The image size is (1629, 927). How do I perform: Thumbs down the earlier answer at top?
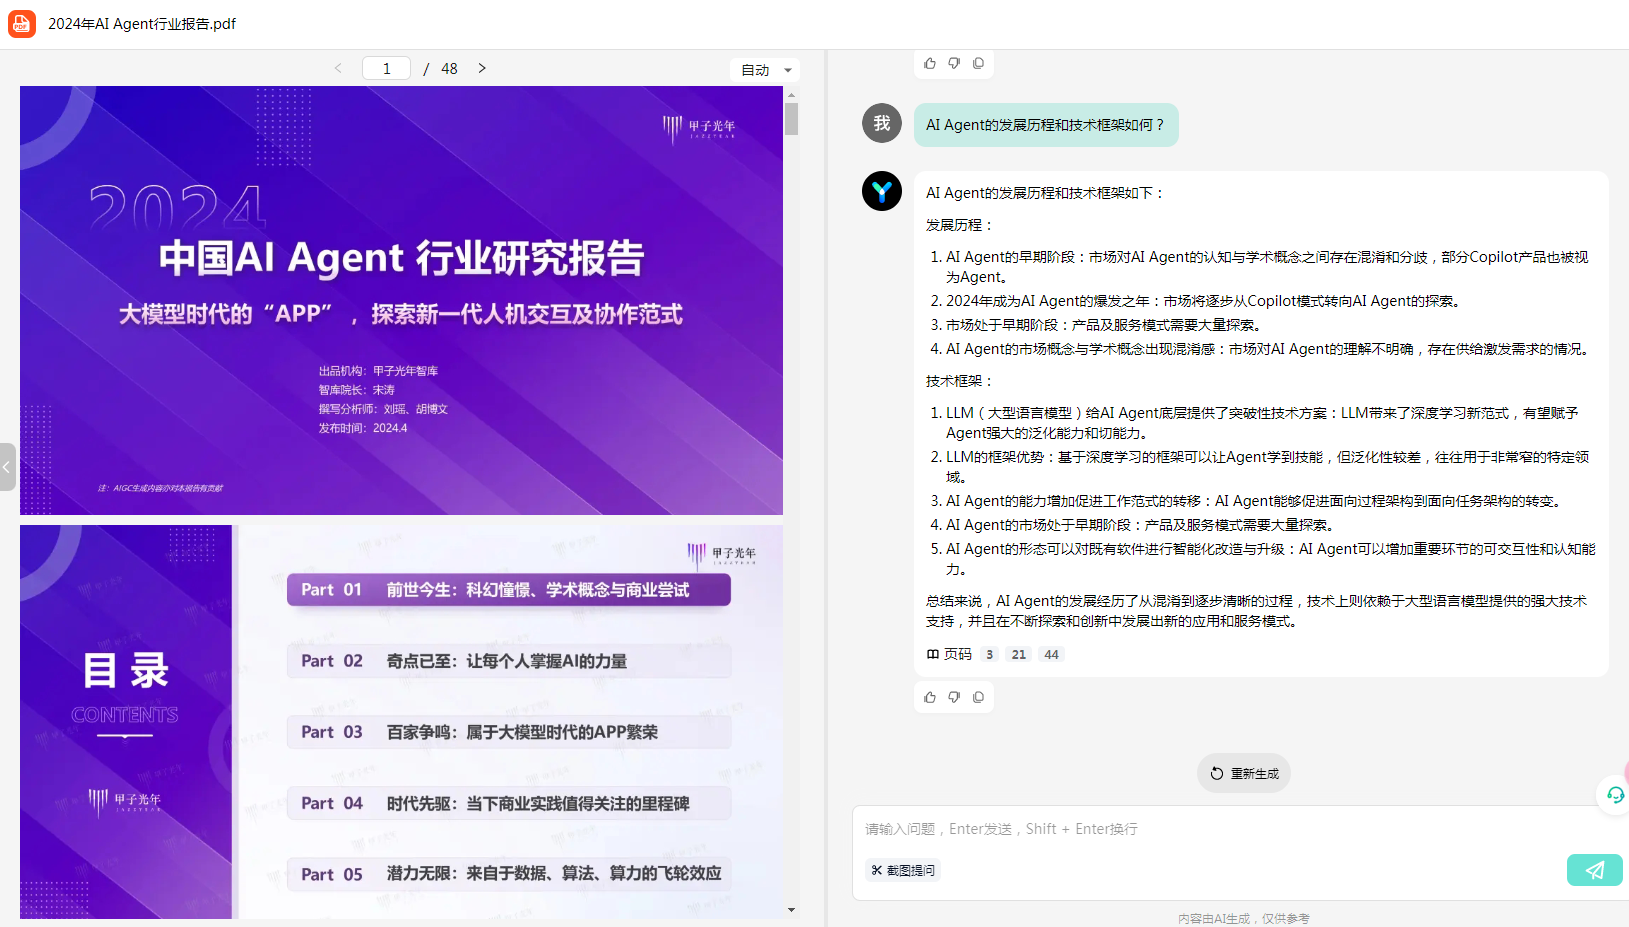point(954,63)
